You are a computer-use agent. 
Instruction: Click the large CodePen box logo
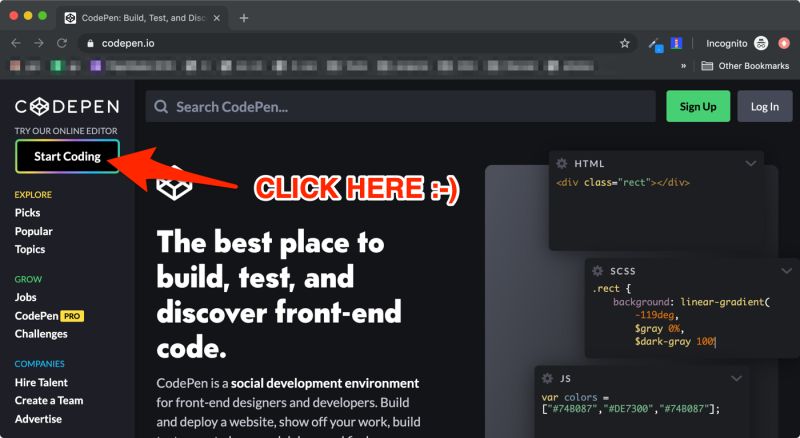coord(174,185)
